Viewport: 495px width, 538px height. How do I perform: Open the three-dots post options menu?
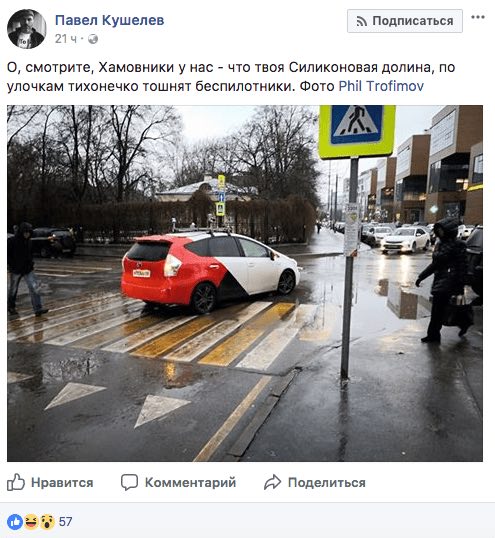[478, 17]
